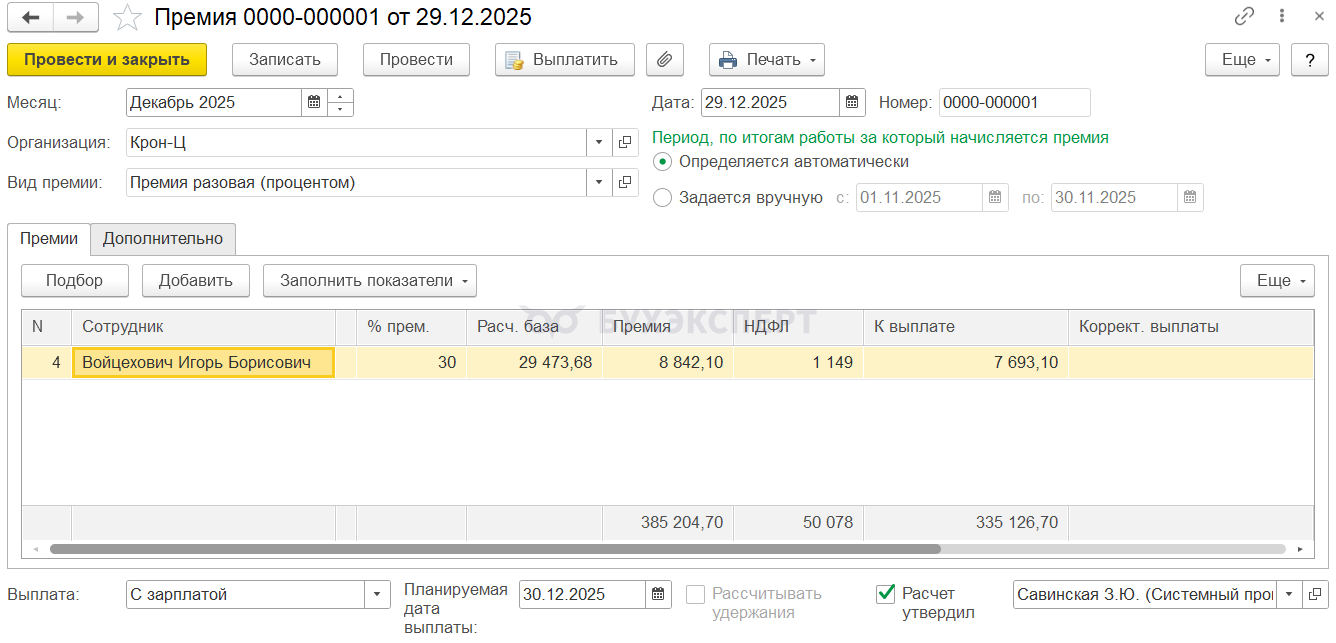The width and height of the screenshot is (1336, 643).
Task: Select Задается вручную radio option
Action: [662, 197]
